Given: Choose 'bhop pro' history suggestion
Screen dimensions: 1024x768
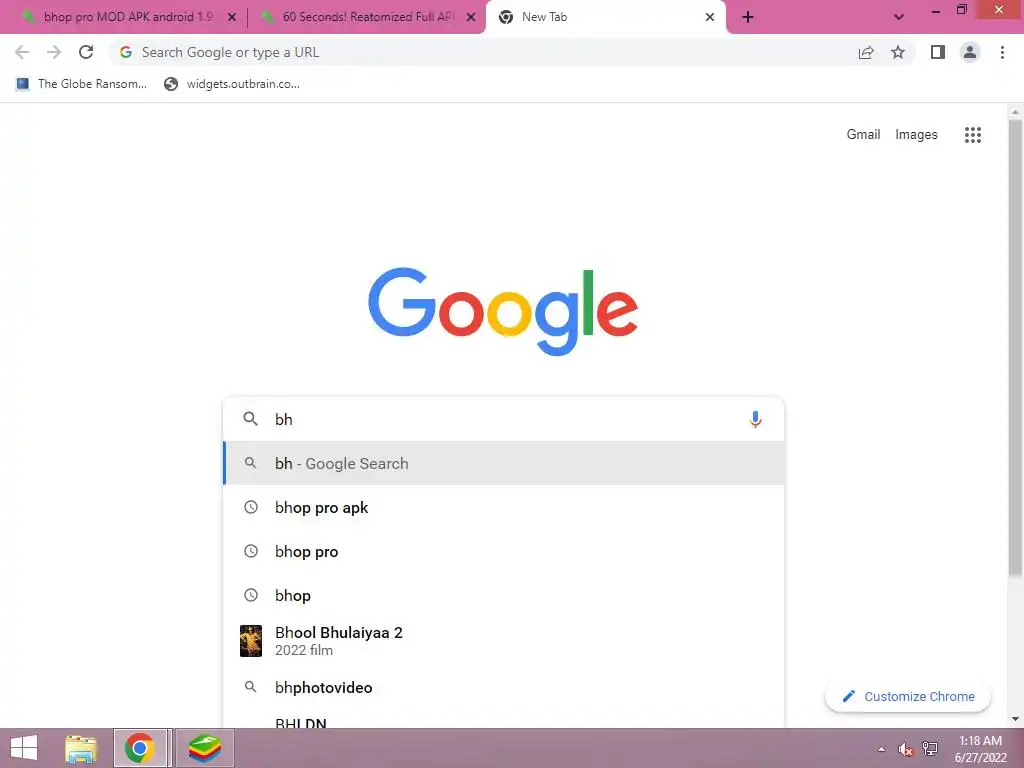Looking at the screenshot, I should (x=504, y=551).
